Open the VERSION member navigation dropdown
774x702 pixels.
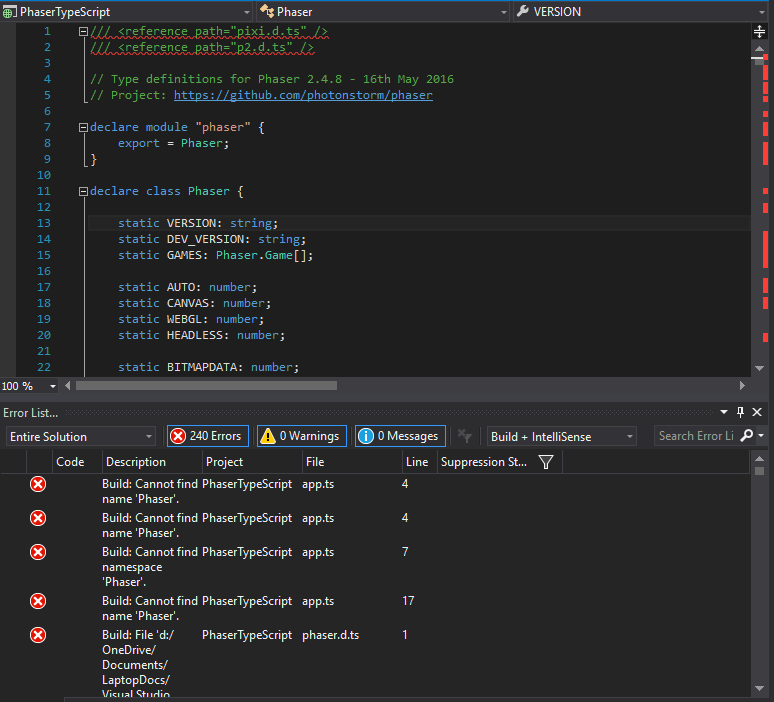(x=641, y=11)
